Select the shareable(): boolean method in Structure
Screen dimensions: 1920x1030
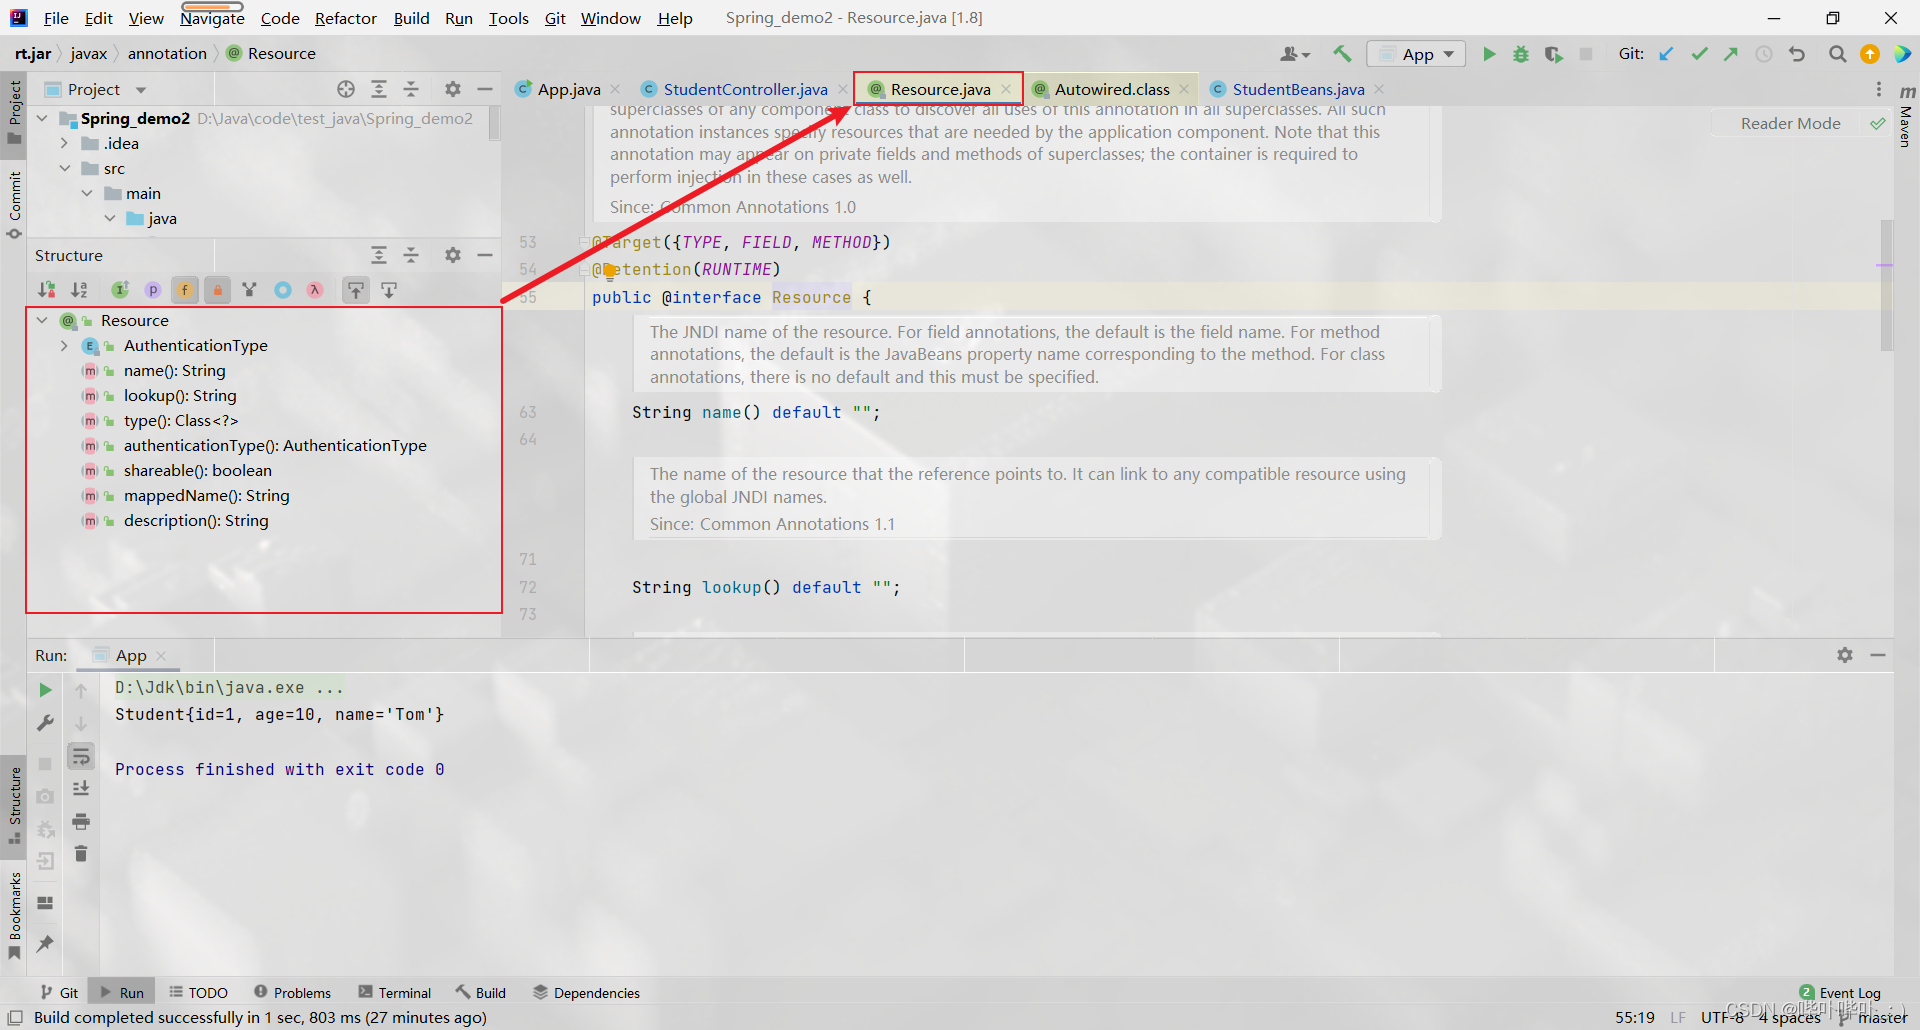point(197,470)
